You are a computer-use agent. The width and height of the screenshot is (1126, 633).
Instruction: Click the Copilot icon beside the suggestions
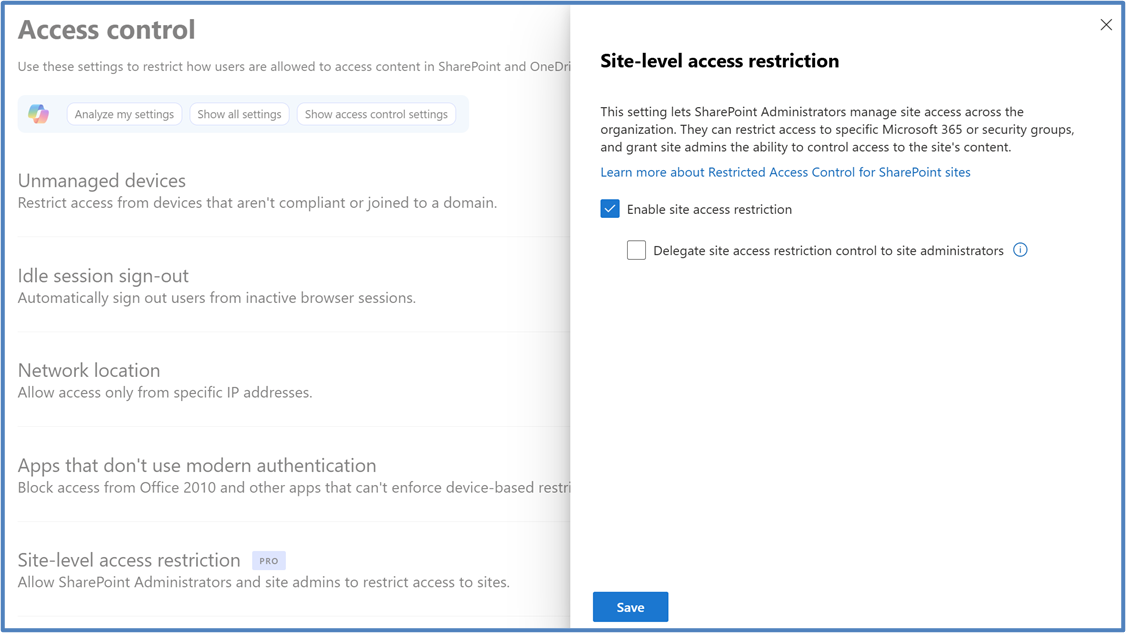pos(39,114)
